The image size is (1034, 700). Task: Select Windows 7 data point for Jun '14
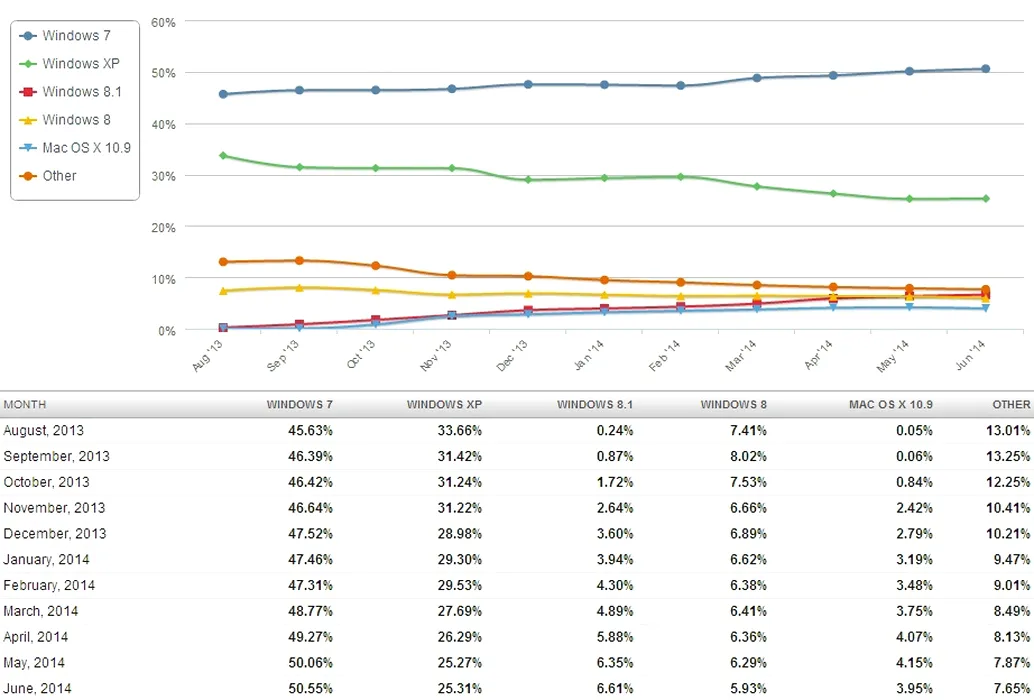coord(985,69)
